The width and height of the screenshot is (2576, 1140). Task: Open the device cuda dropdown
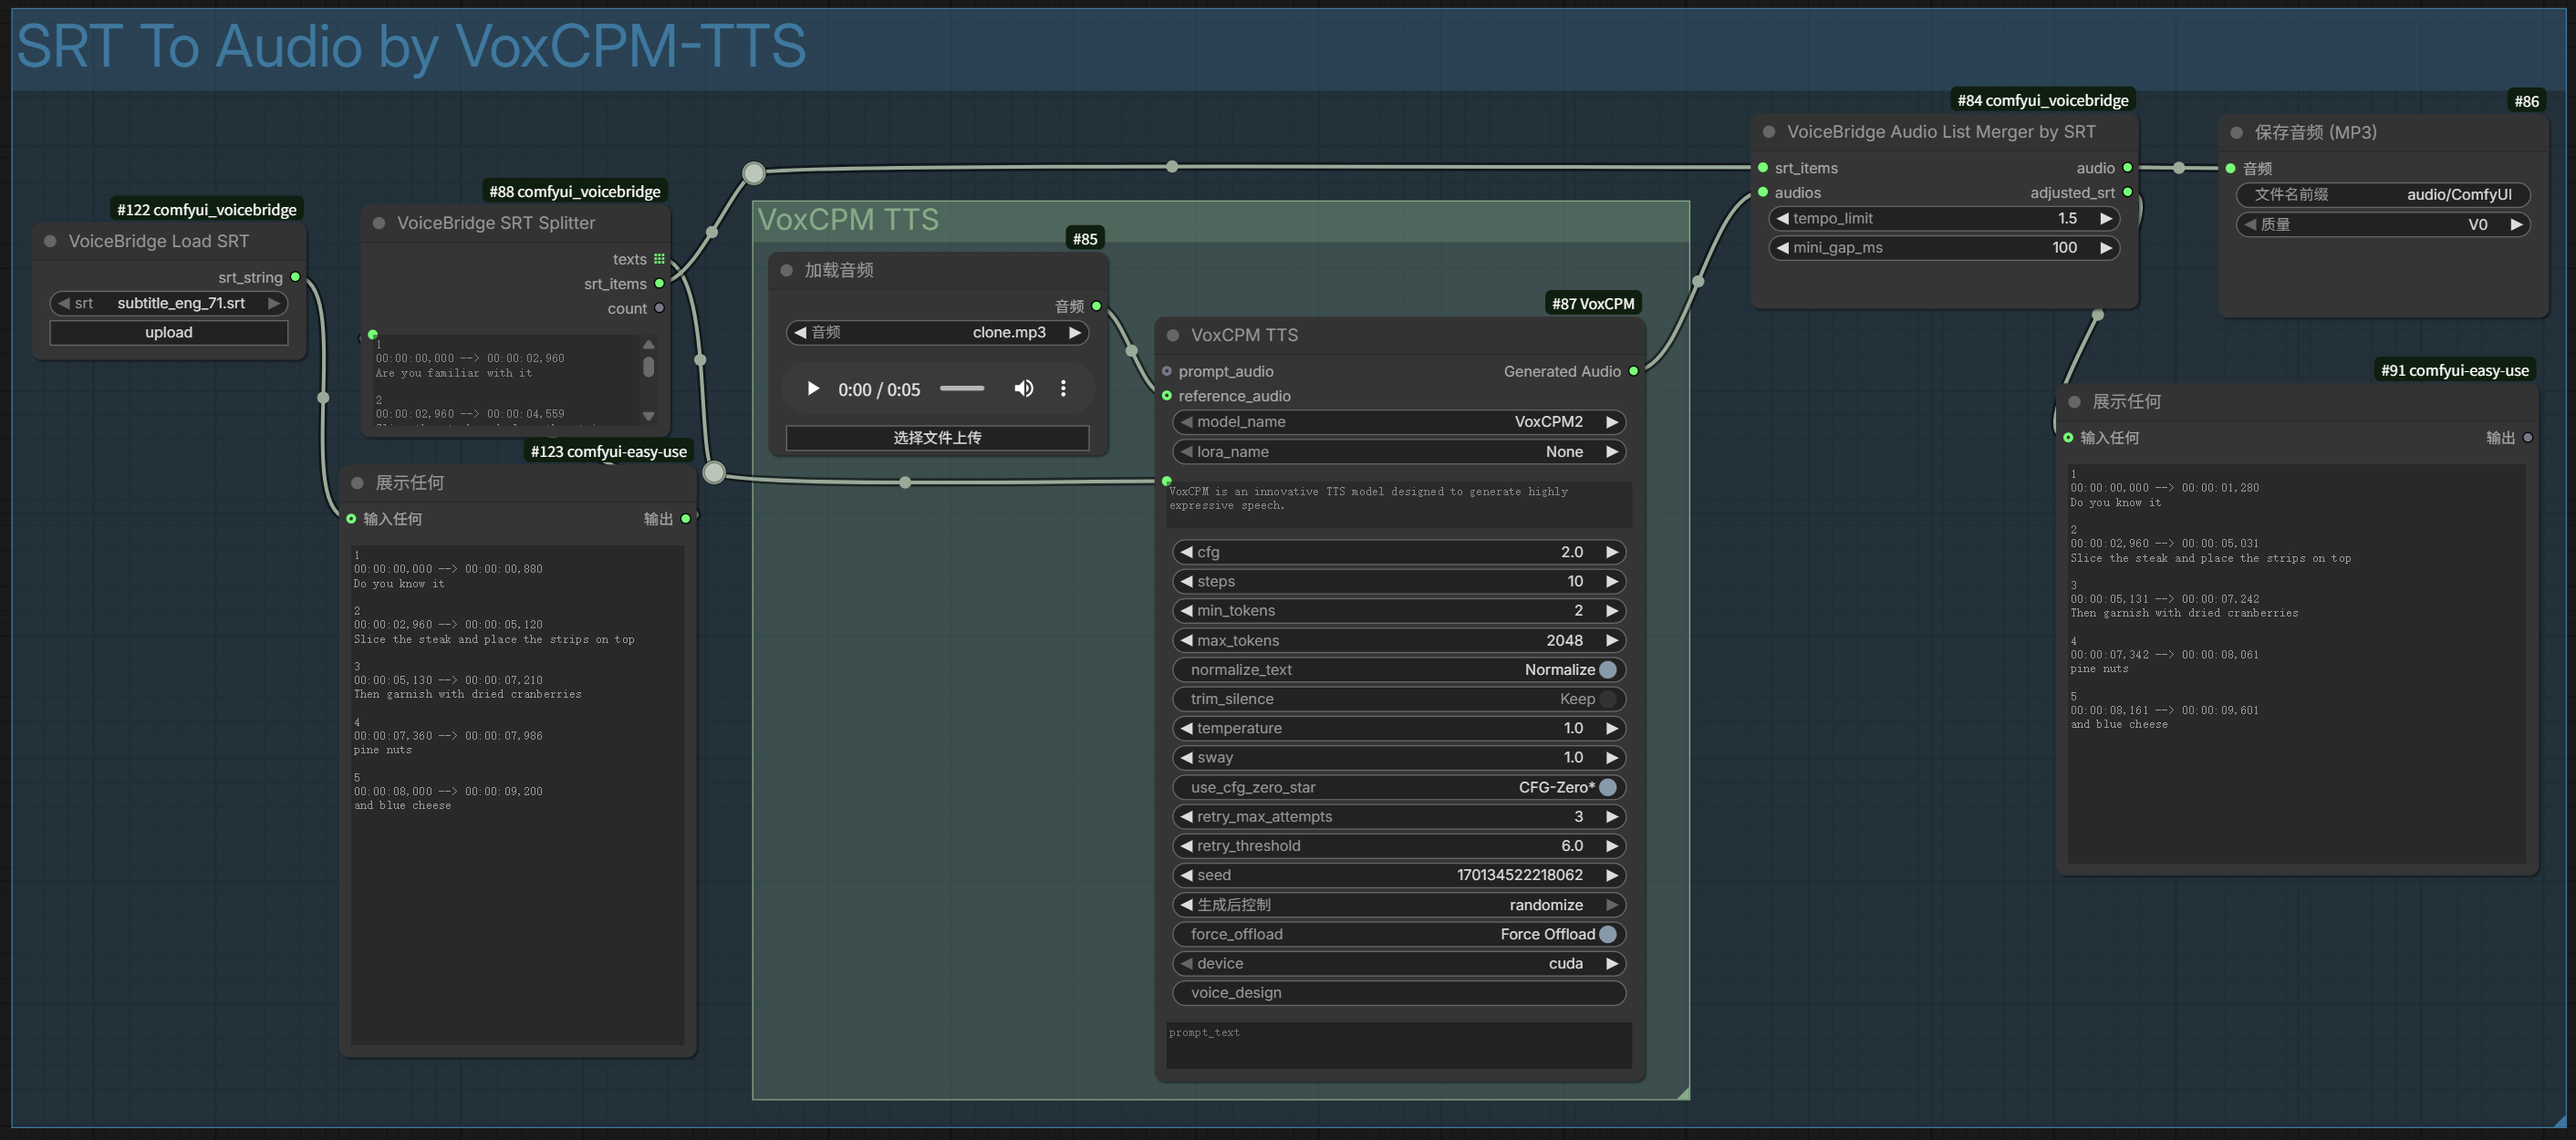1398,963
